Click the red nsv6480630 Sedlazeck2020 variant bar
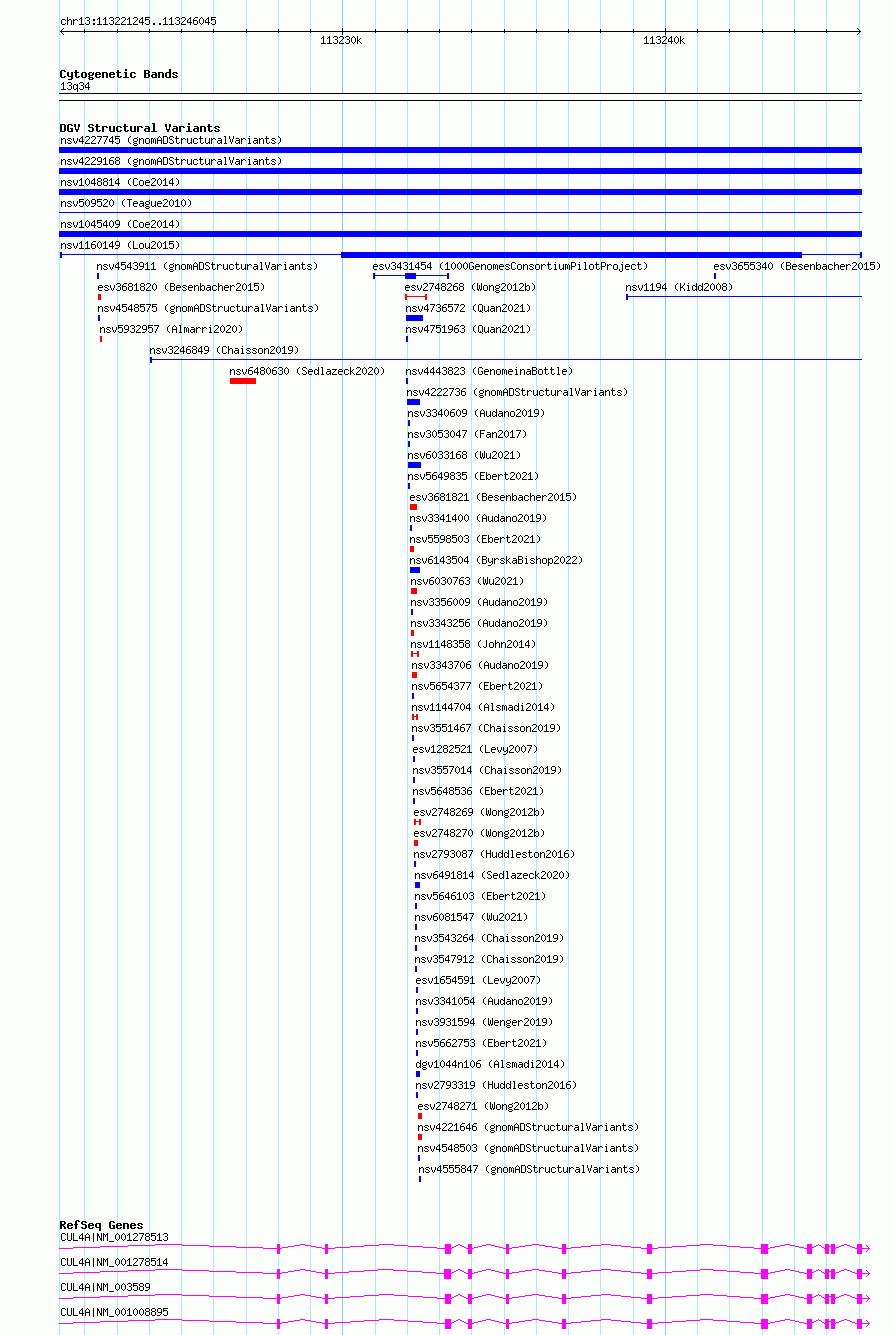This screenshot has height=1335, width=890. (243, 381)
